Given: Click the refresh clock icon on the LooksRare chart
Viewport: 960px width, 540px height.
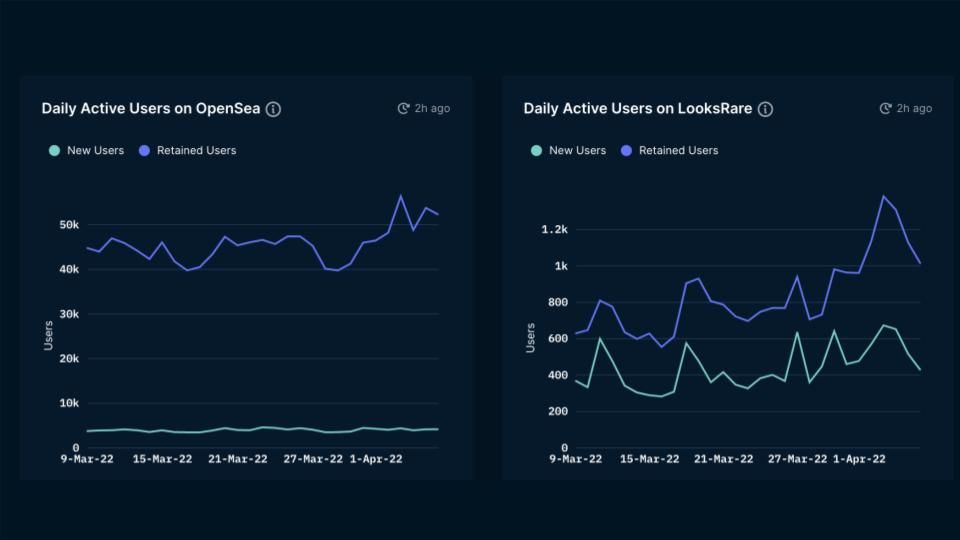Looking at the screenshot, I should (x=885, y=108).
